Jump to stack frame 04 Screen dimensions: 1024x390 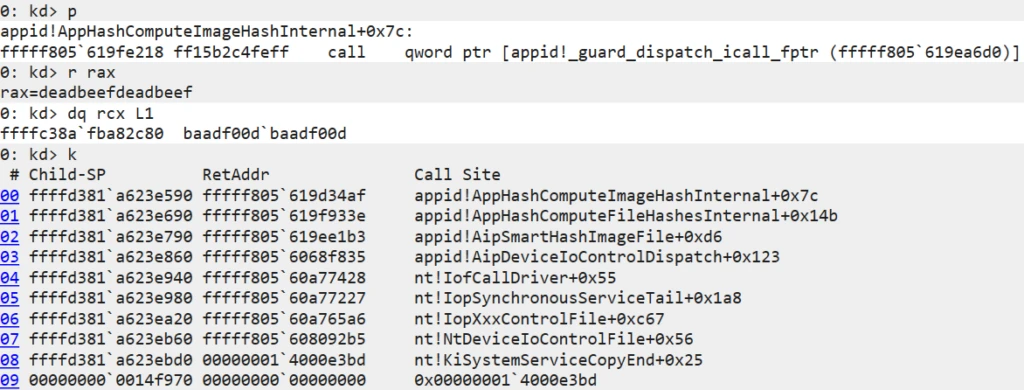tap(10, 278)
